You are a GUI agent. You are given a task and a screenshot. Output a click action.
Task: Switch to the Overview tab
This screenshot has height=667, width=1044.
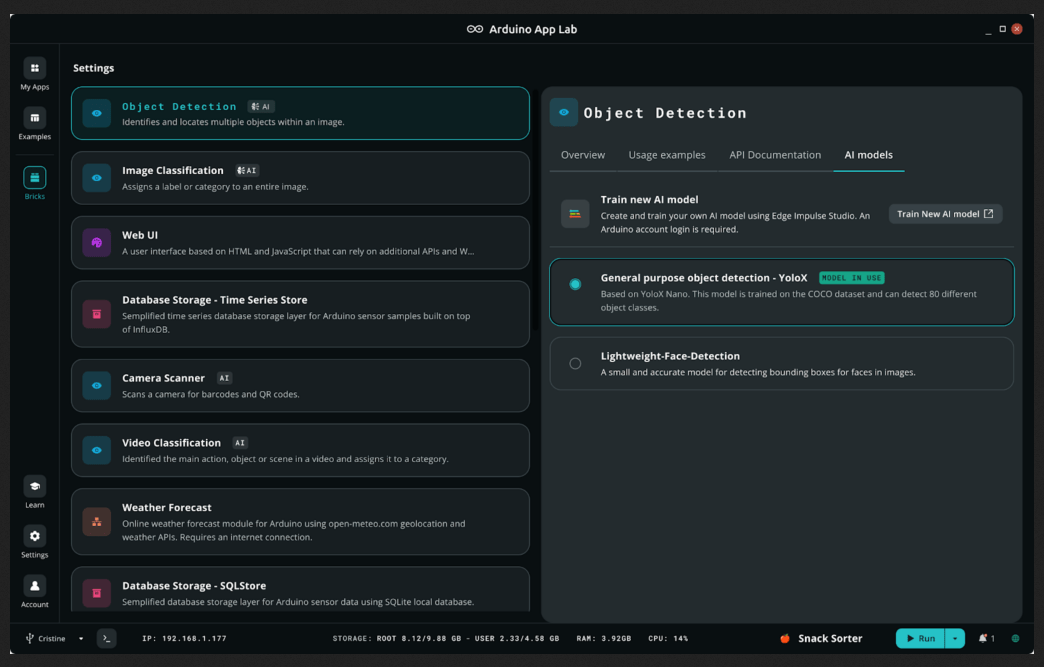click(x=582, y=155)
